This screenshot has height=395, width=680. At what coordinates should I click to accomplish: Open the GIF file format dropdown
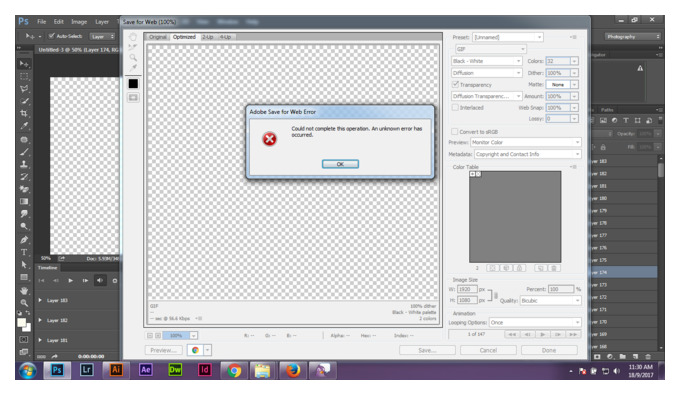(490, 49)
